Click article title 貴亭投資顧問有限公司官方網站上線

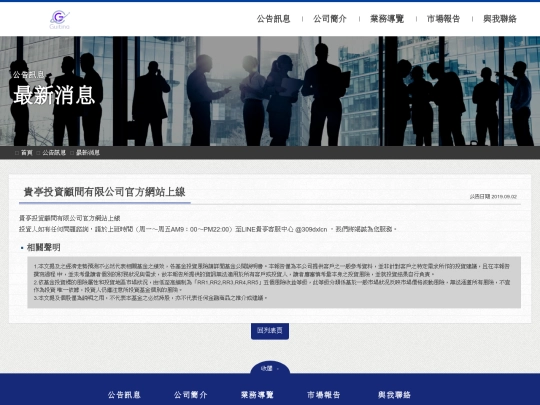pyautogui.click(x=105, y=192)
